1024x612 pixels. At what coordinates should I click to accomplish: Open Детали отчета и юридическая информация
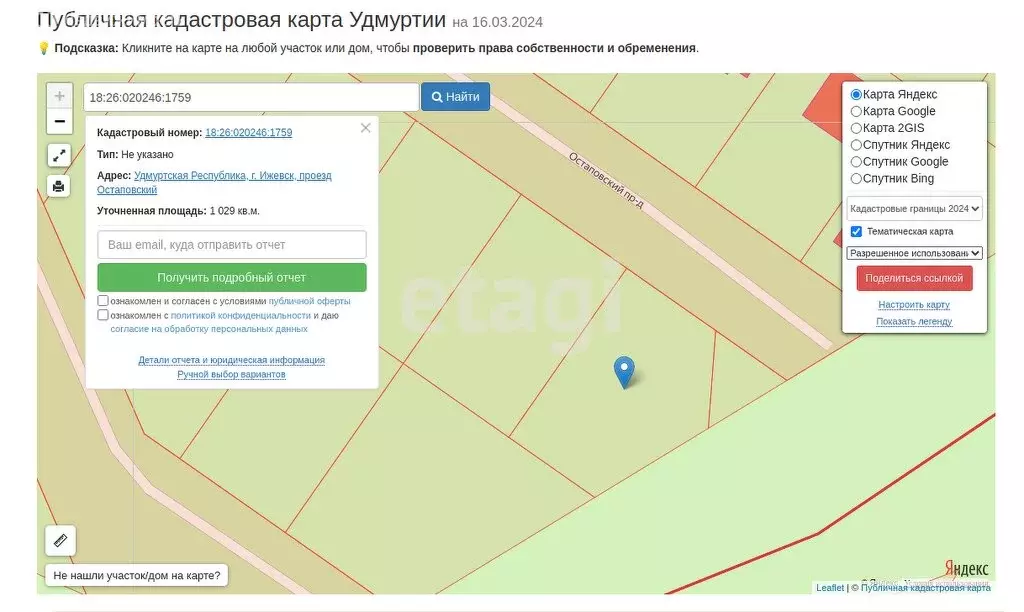click(231, 360)
